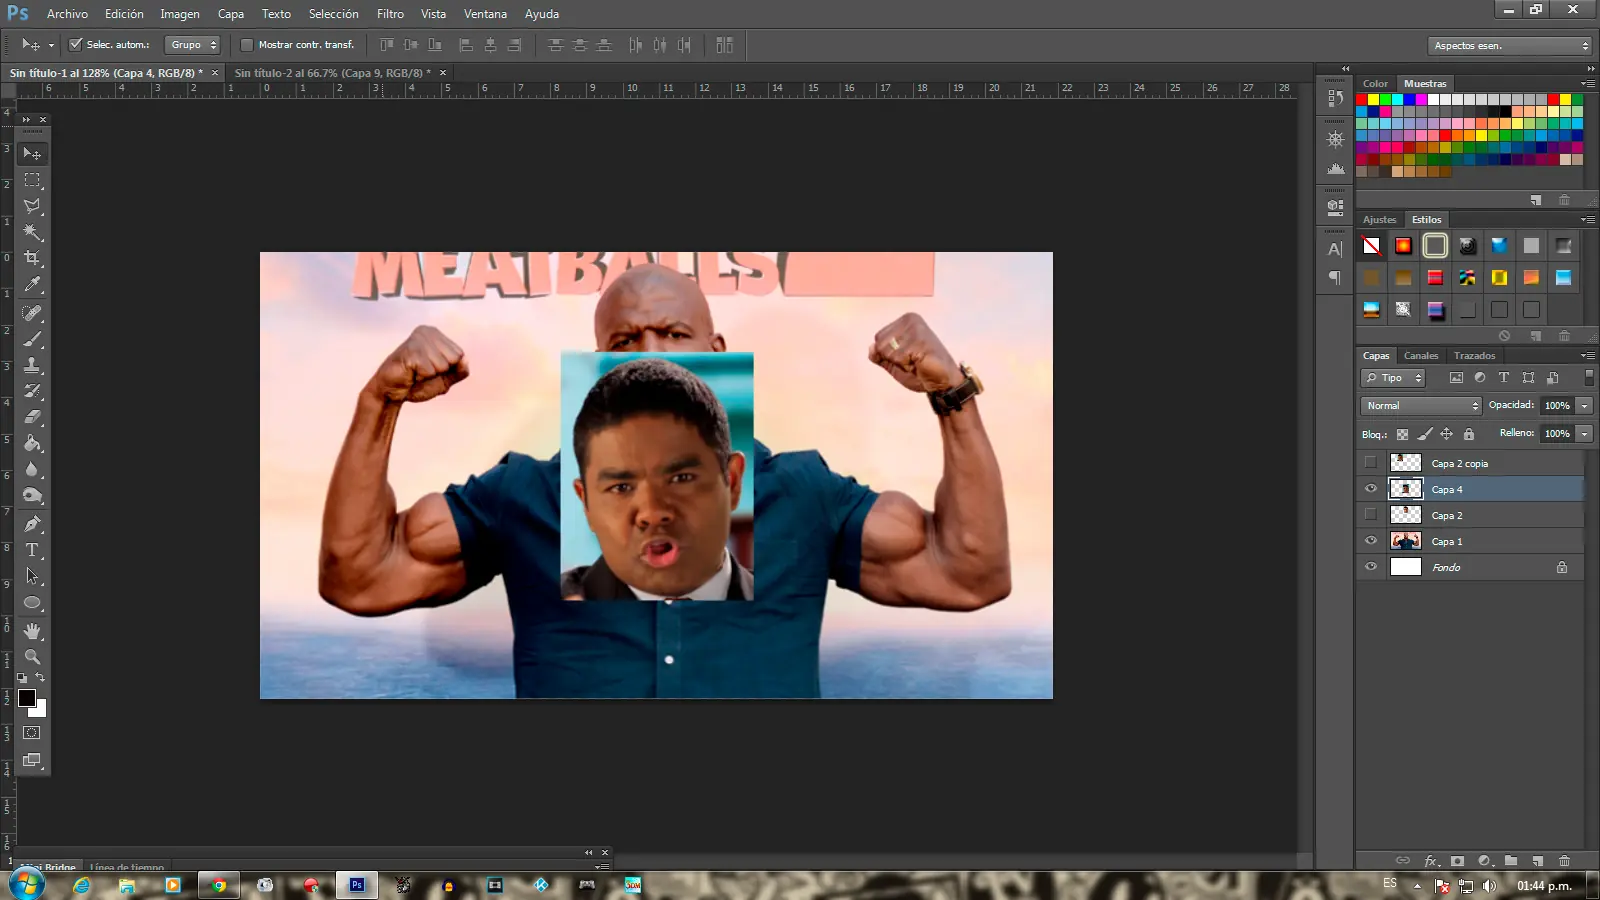Select the Pen tool
This screenshot has width=1600, height=900.
[x=32, y=524]
